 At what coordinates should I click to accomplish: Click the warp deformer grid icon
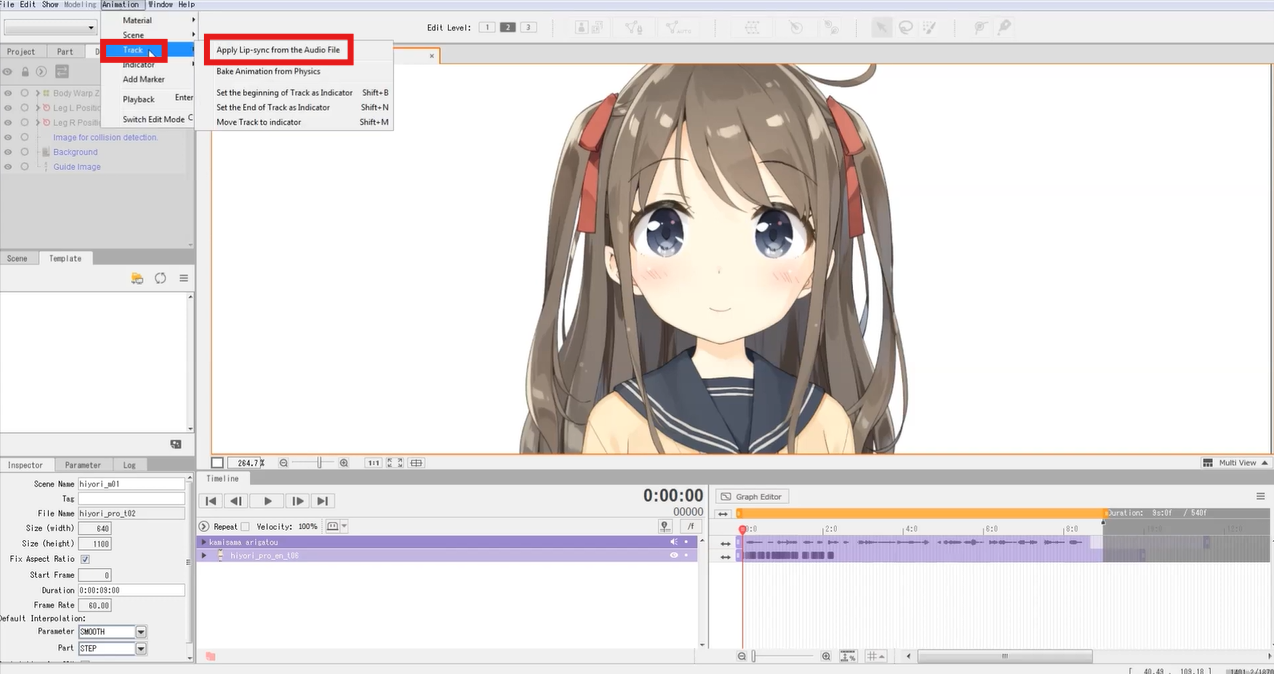pos(754,27)
